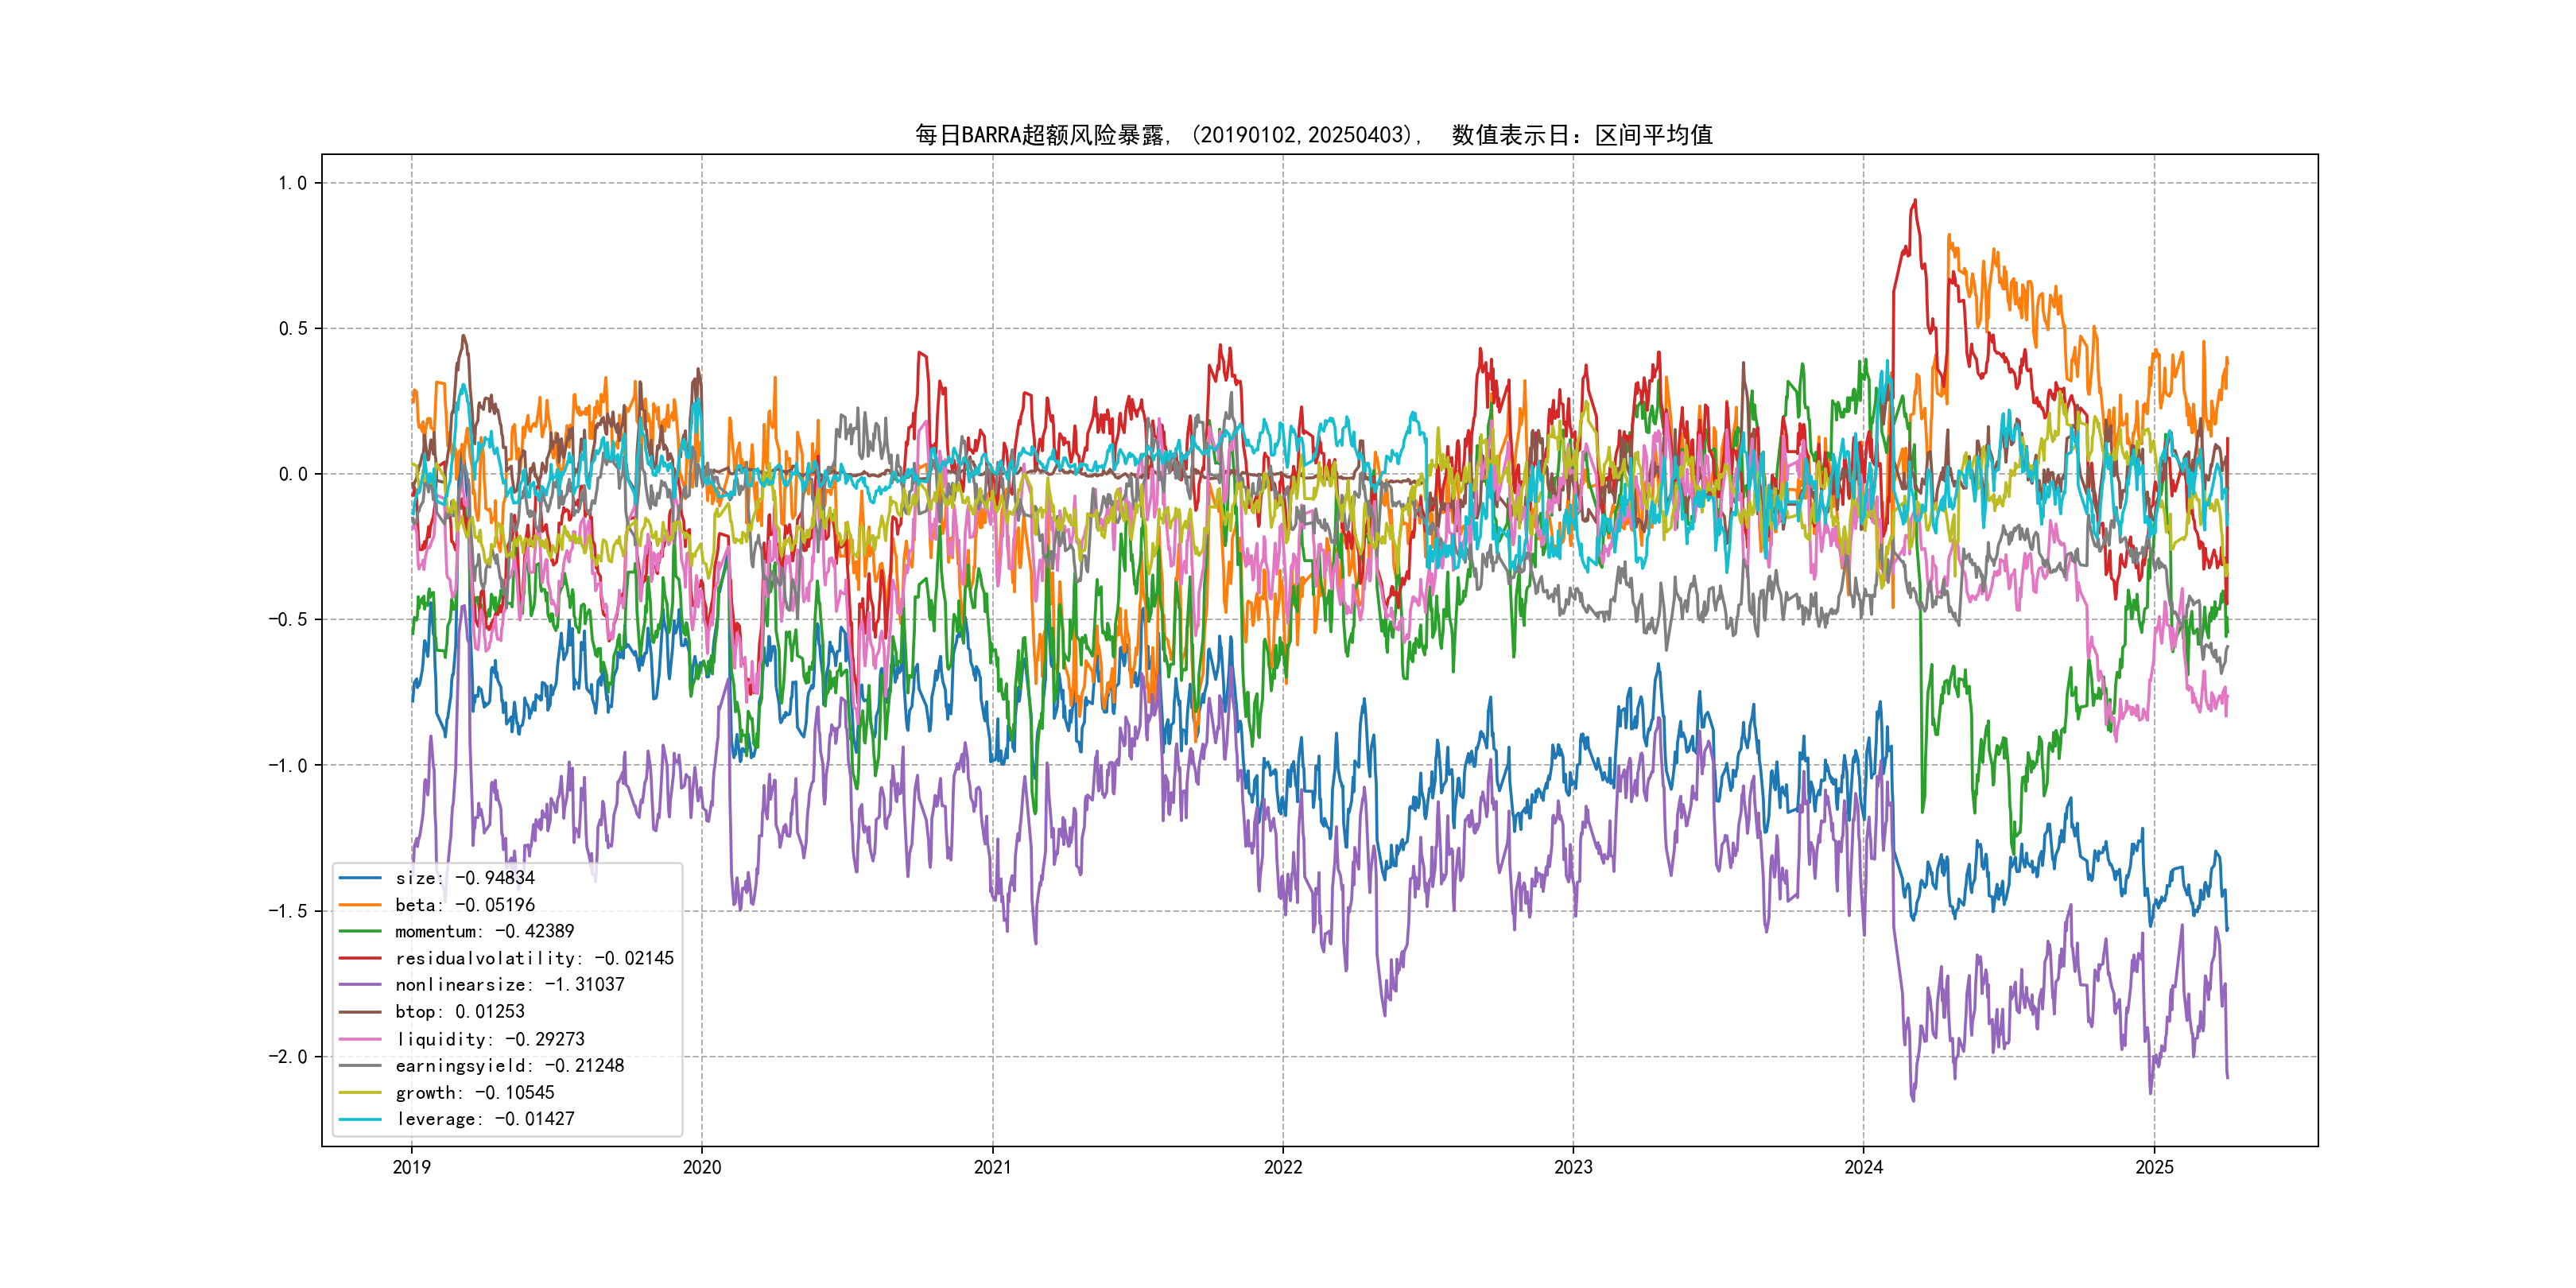
Task: Click the 0.0 y-axis tick label
Action: point(292,474)
